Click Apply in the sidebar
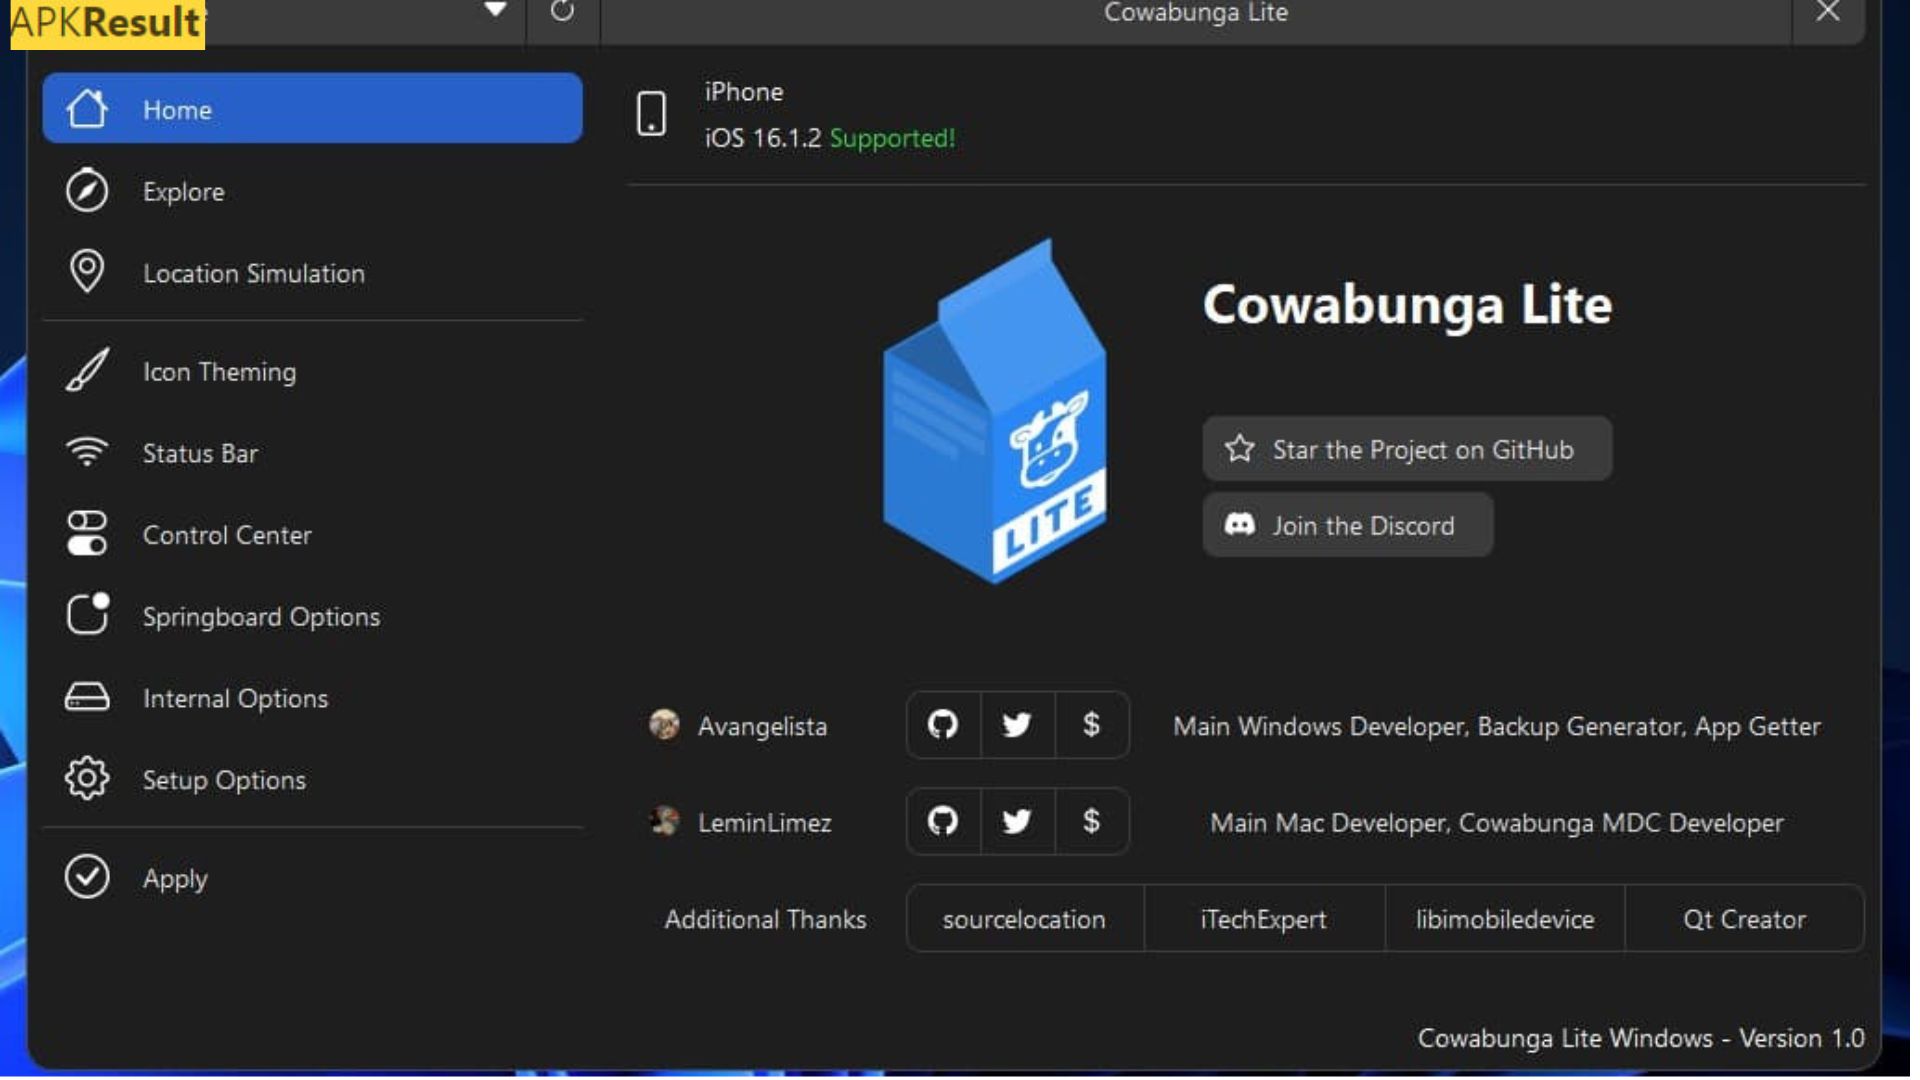This screenshot has width=1920, height=1080. click(x=312, y=878)
